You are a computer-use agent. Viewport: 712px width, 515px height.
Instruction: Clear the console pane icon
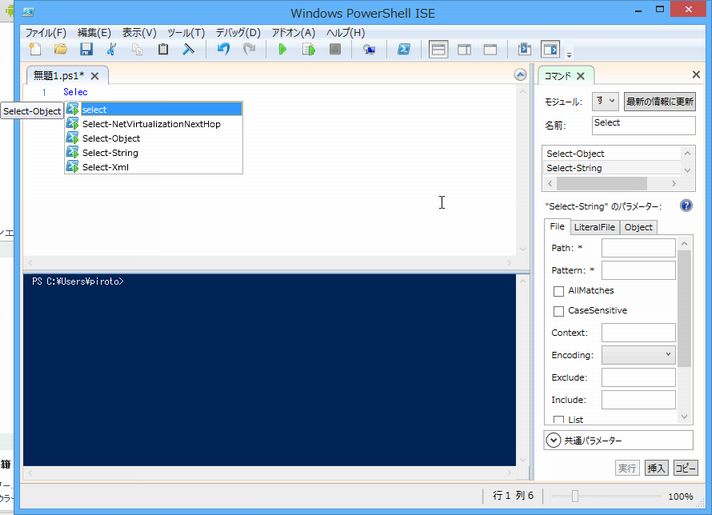[188, 49]
